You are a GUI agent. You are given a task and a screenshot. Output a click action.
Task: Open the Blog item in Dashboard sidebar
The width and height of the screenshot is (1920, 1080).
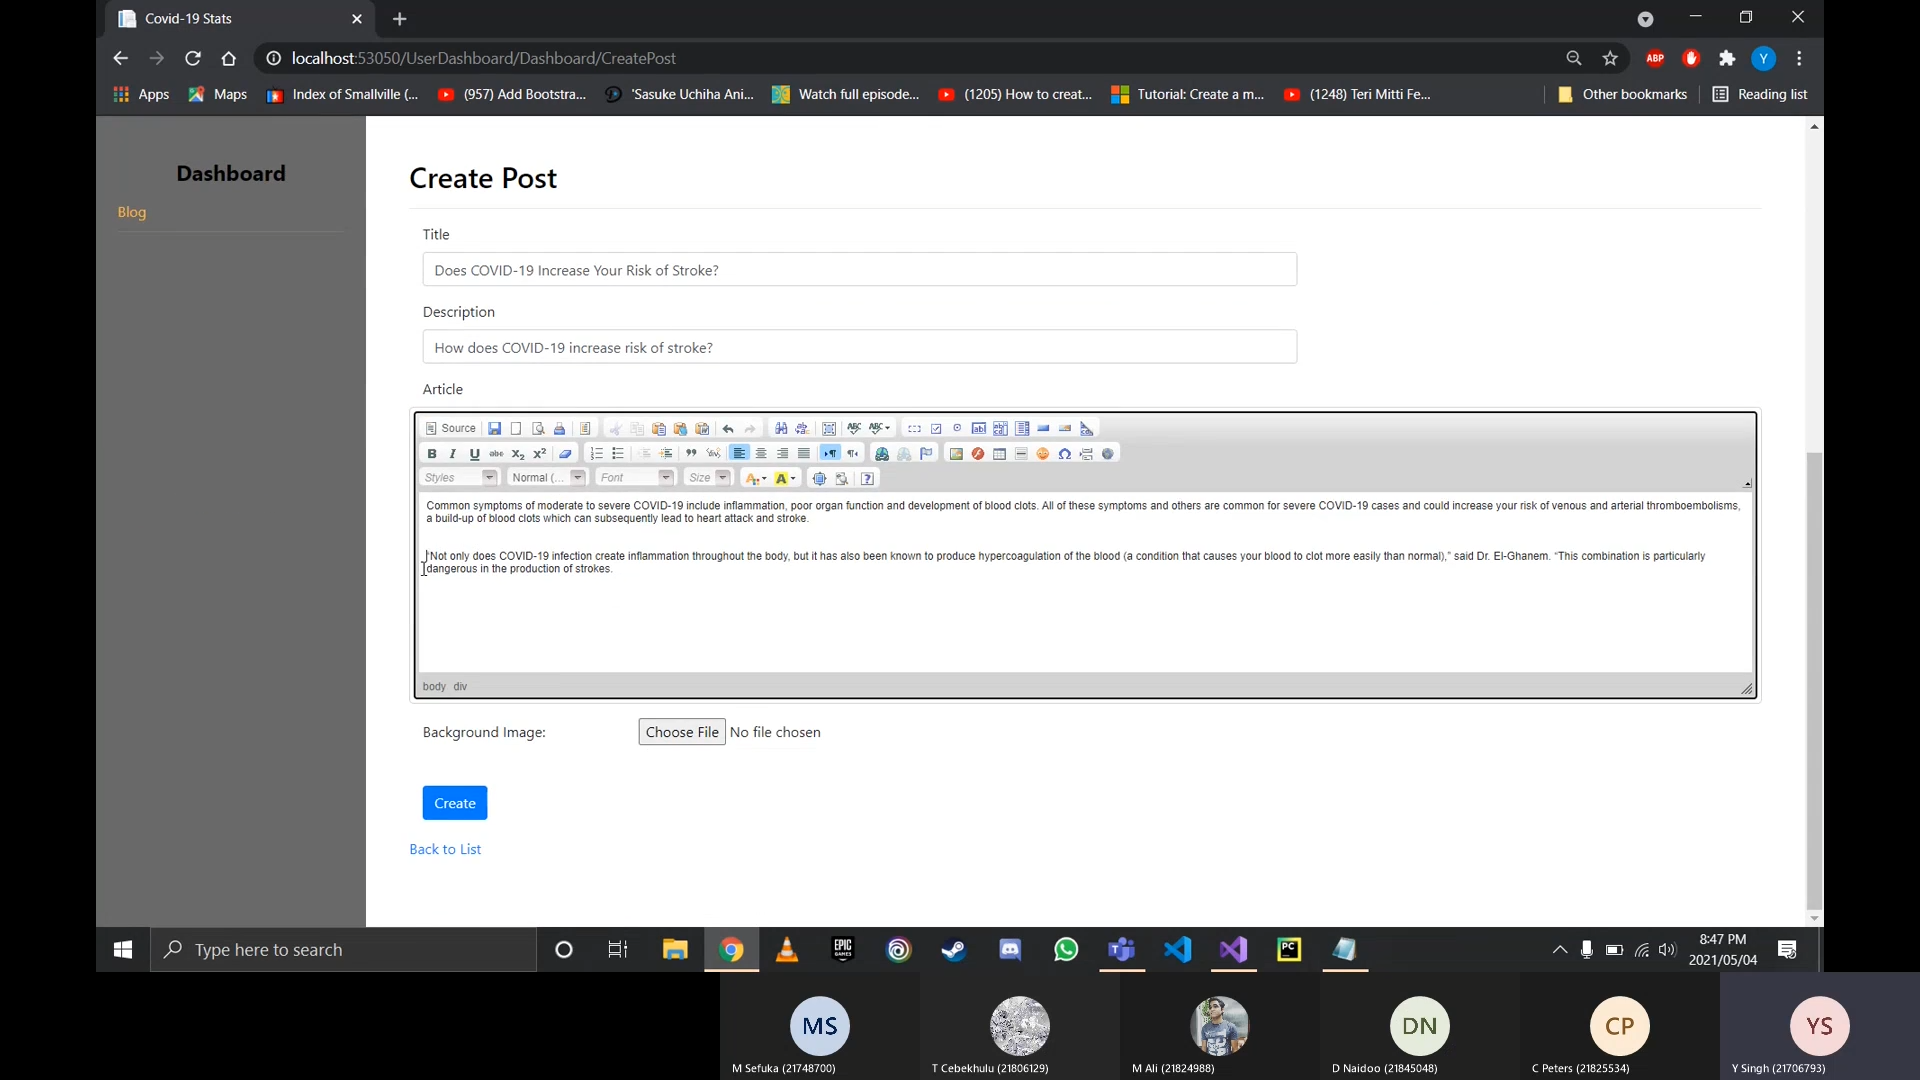pyautogui.click(x=132, y=212)
